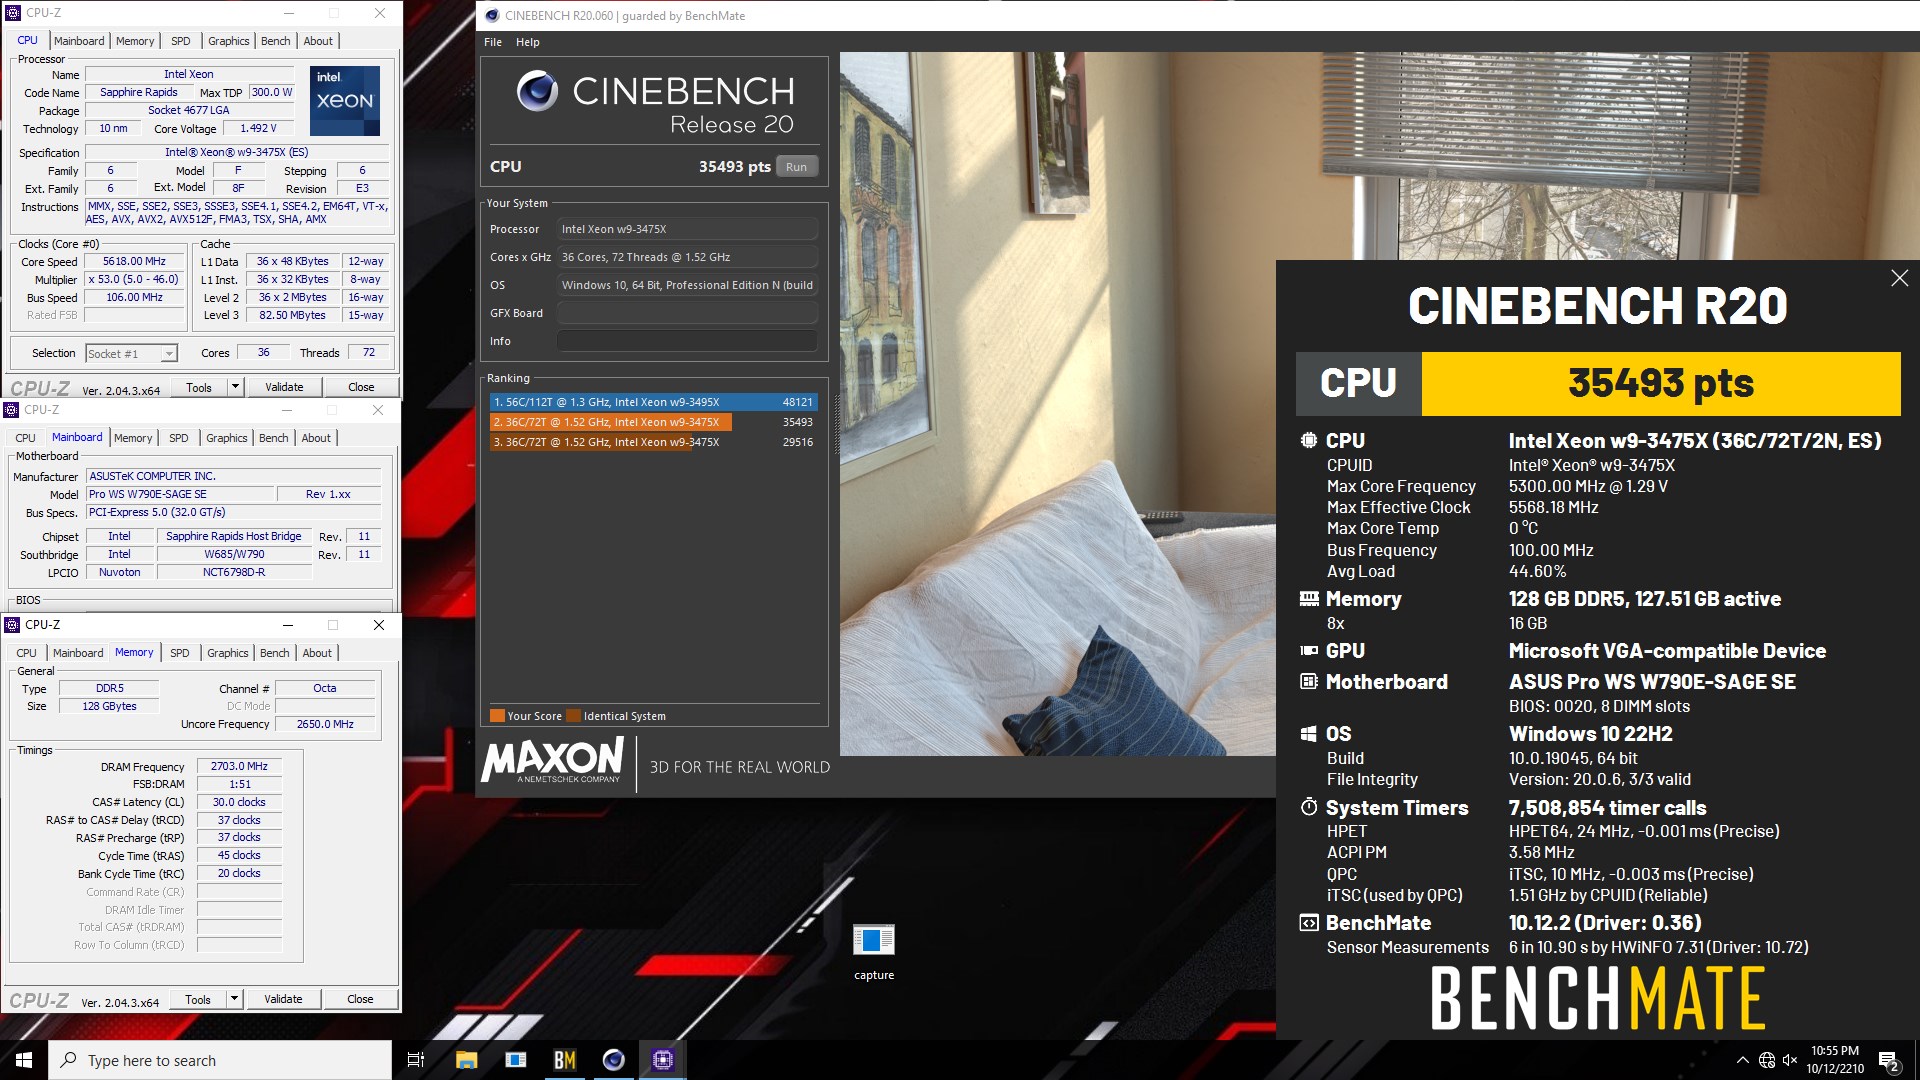Open Graphics tab in top CPU-Z window
The image size is (1920, 1080).
pos(229,41)
